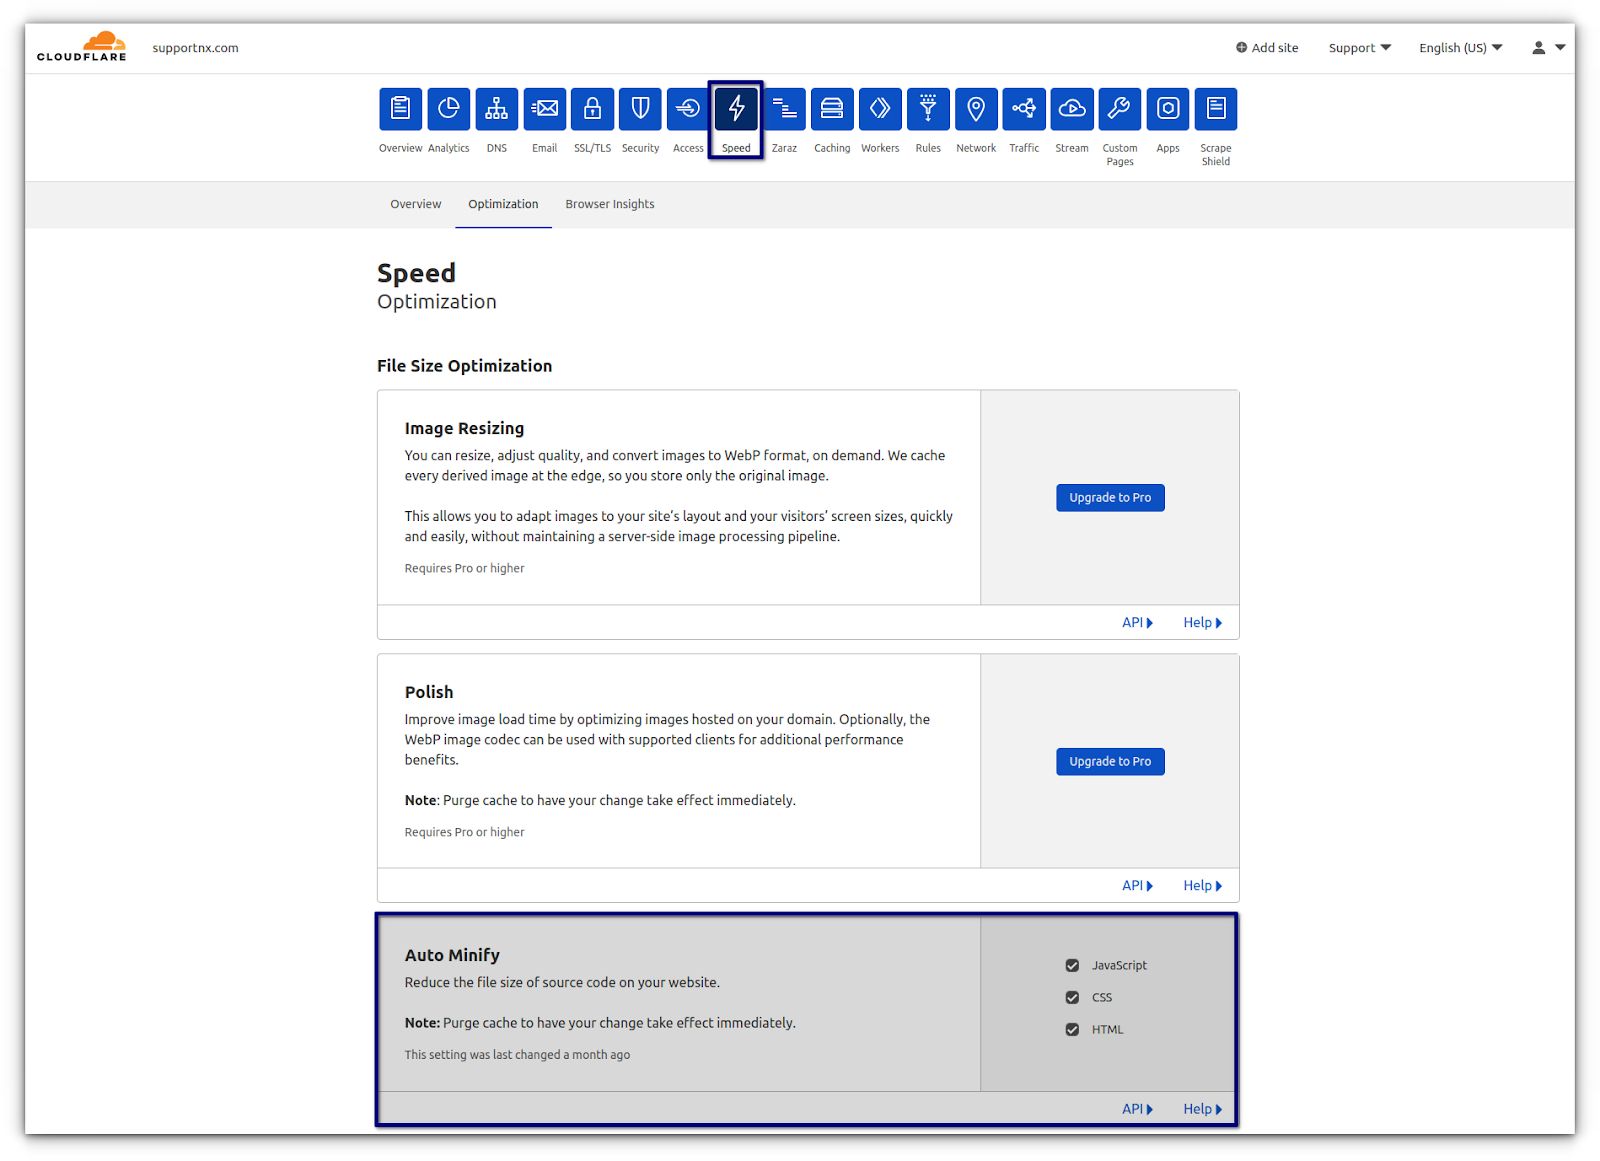The height and width of the screenshot is (1161, 1600).
Task: Open the Support dropdown
Action: click(1358, 47)
